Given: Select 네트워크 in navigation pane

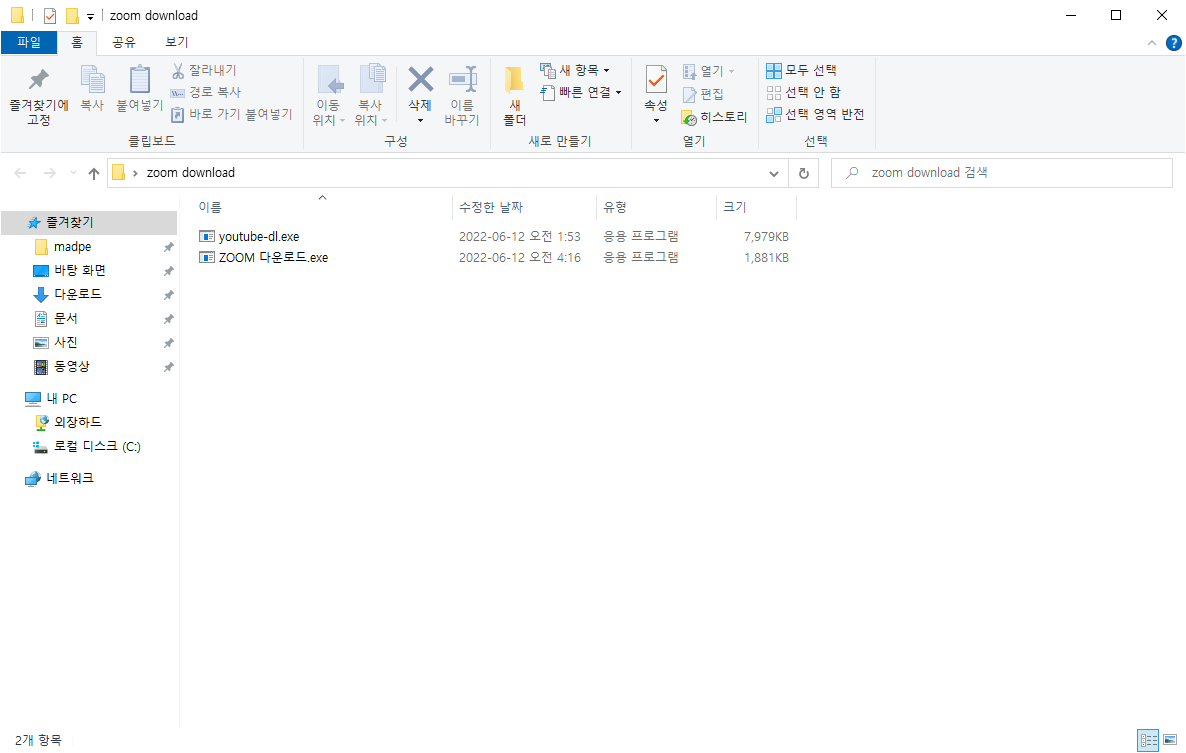Looking at the screenshot, I should 70,479.
